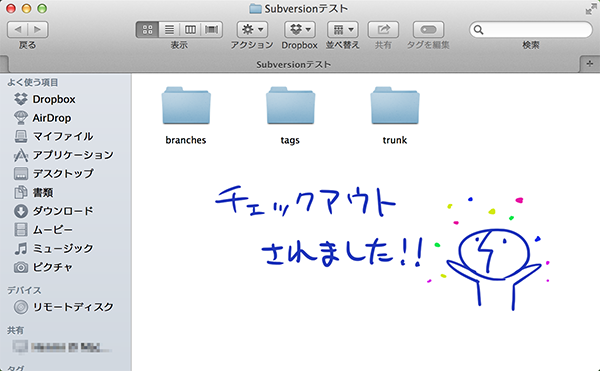600x371 pixels.
Task: Open アプリケーション in the sidebar
Action: point(64,155)
